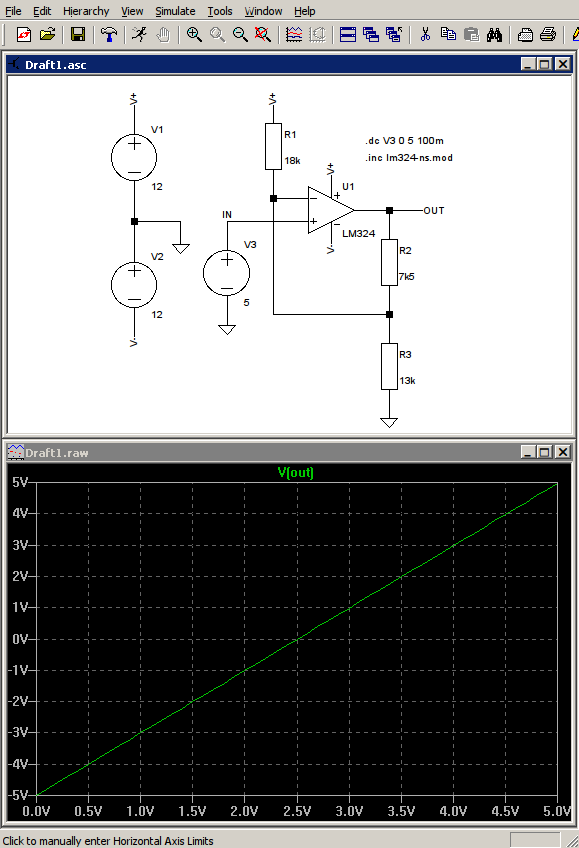Click the .dc V3 0 5 100m directive
Image resolution: width=579 pixels, height=848 pixels.
point(404,141)
